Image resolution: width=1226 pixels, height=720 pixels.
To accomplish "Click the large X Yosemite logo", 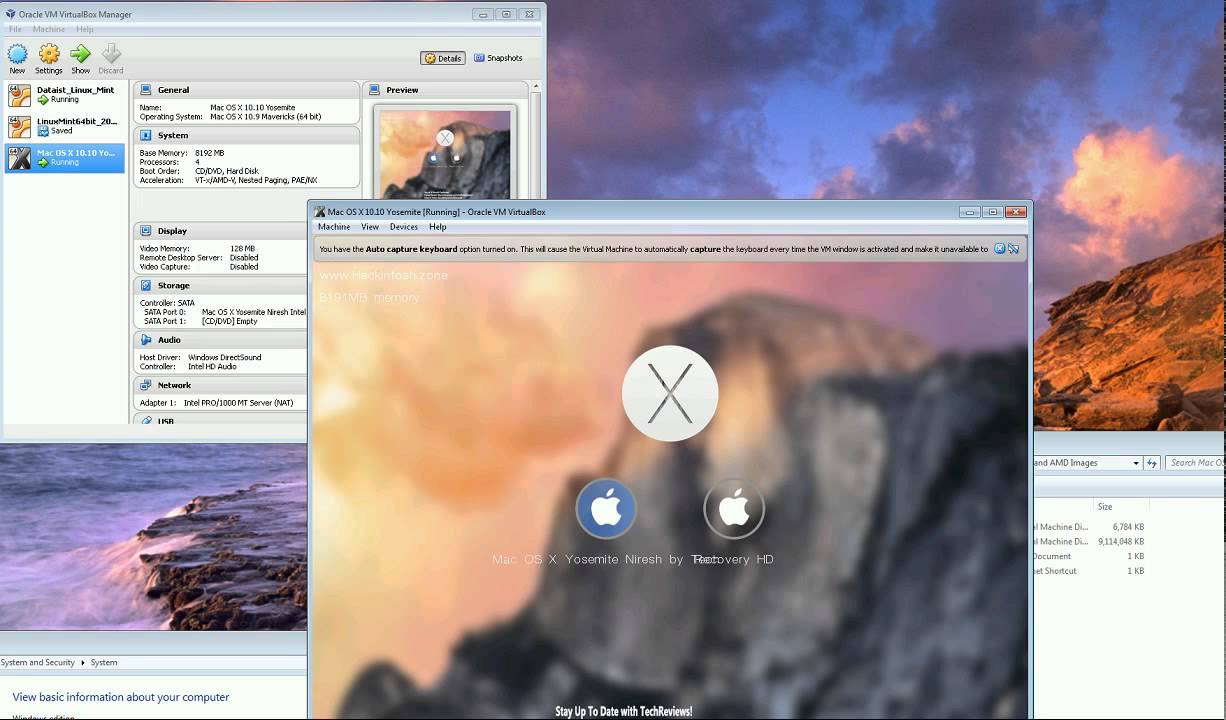I will [x=670, y=394].
